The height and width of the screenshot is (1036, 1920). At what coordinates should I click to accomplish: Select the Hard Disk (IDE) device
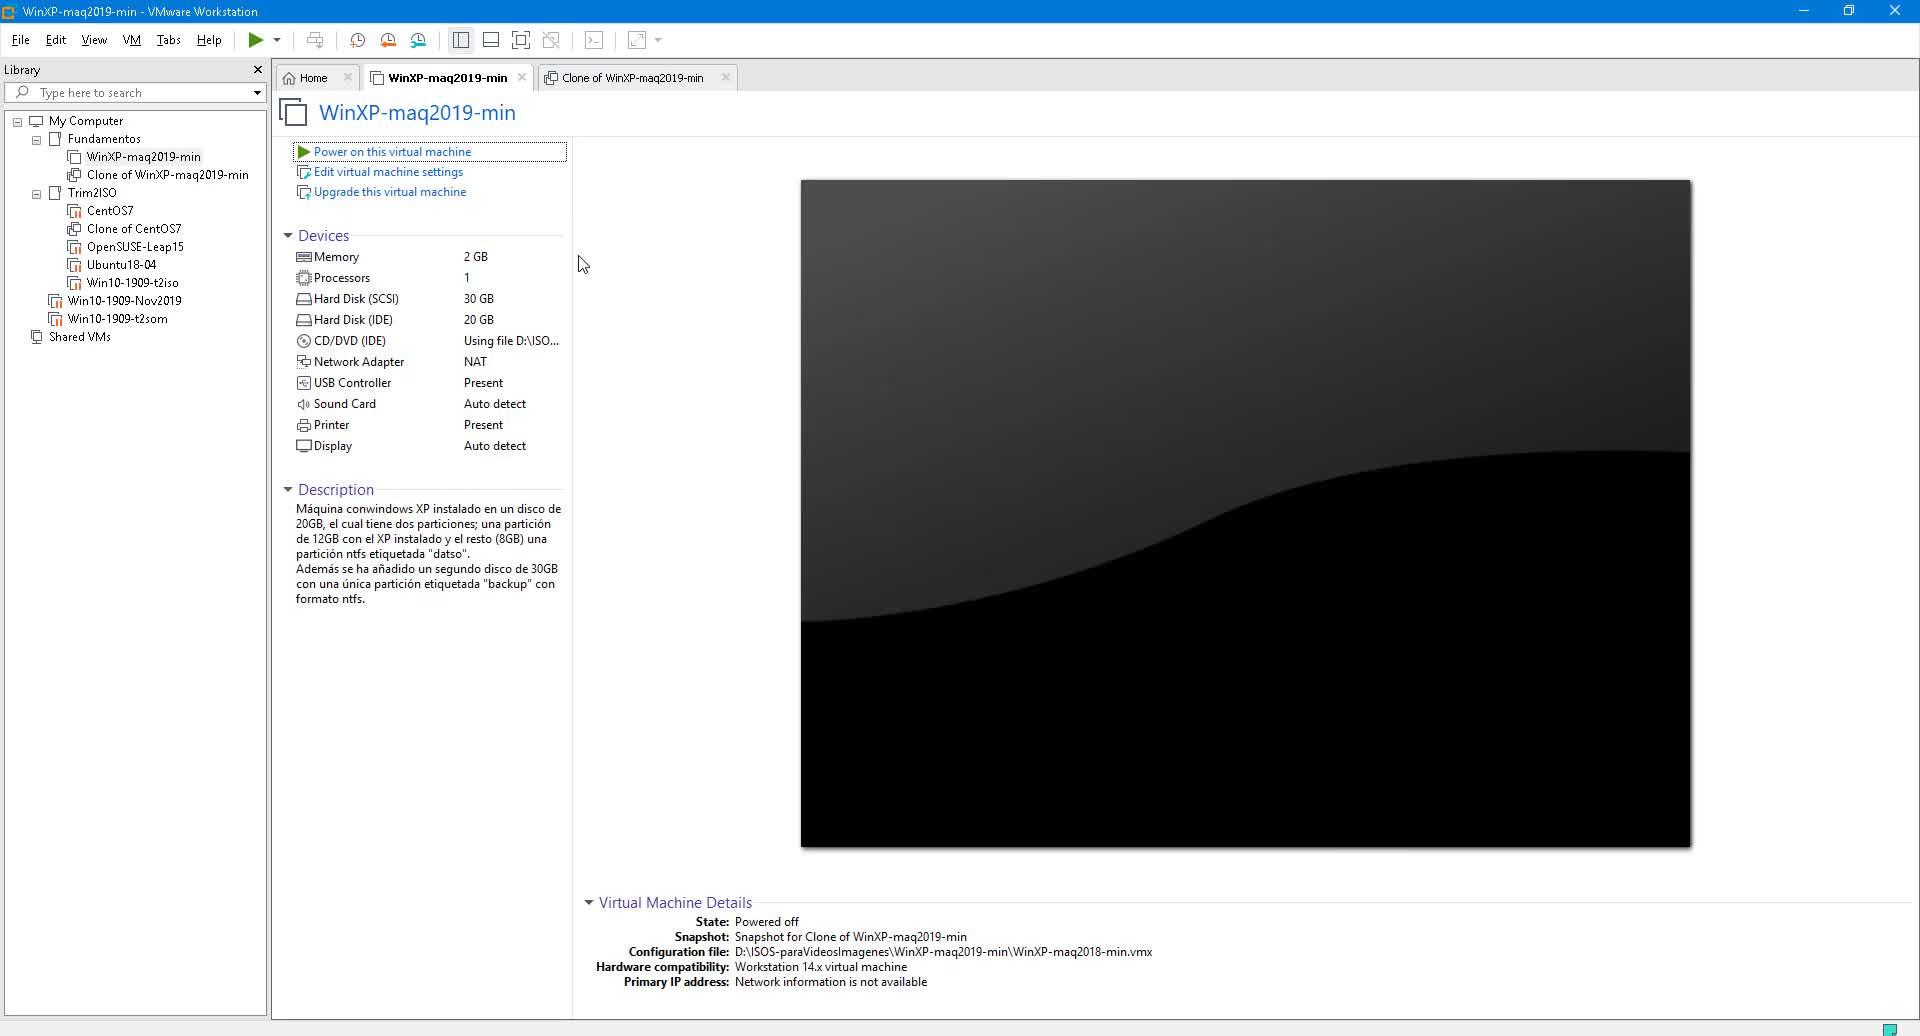pos(428,320)
